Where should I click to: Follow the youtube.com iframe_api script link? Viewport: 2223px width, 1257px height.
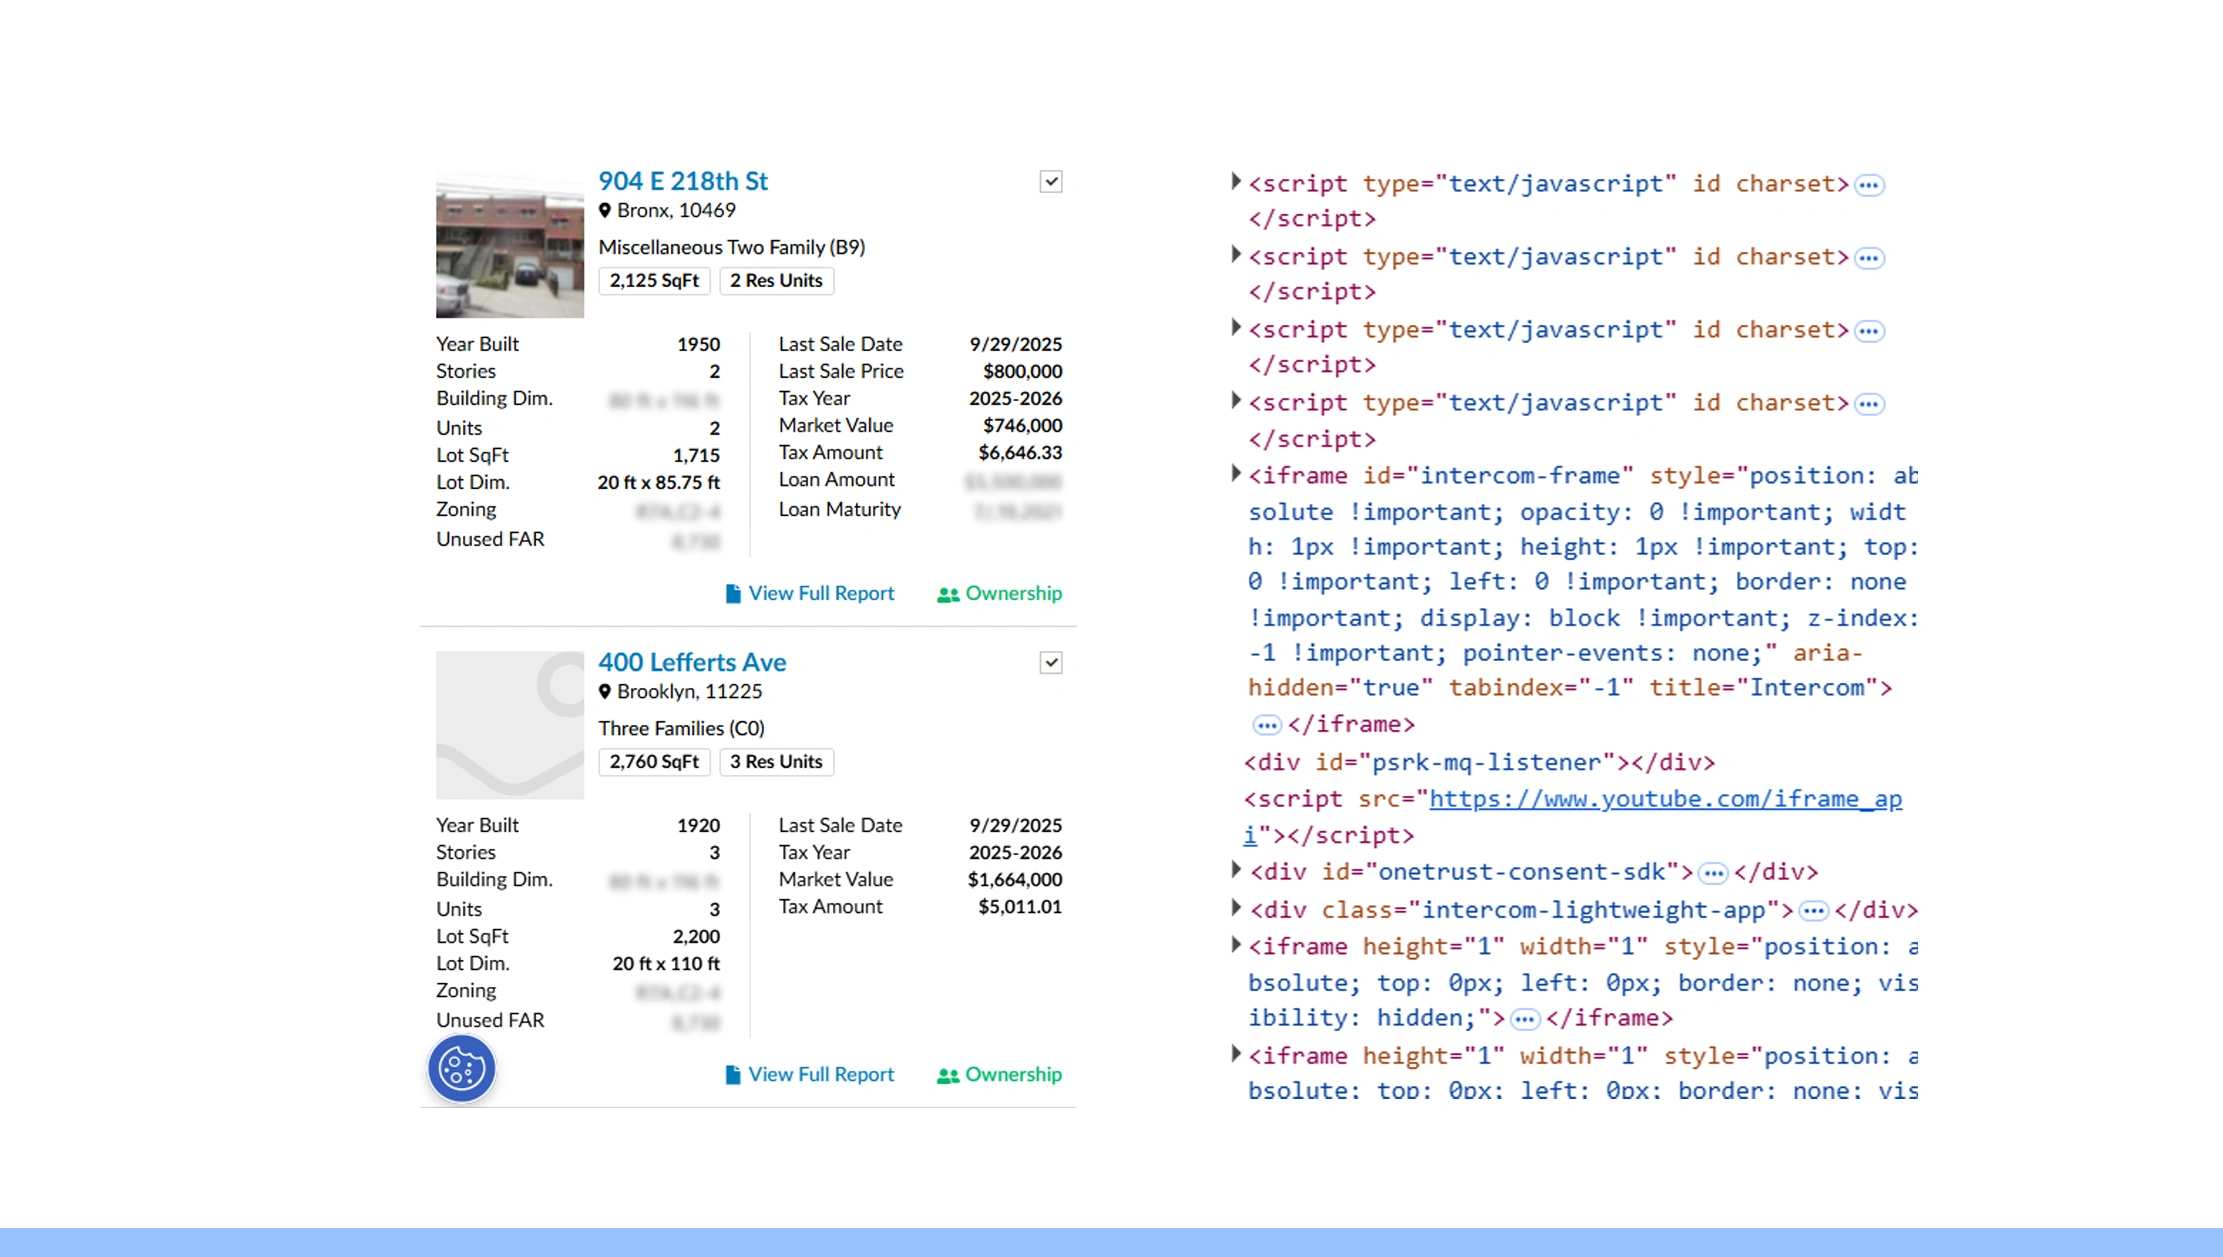point(1664,799)
